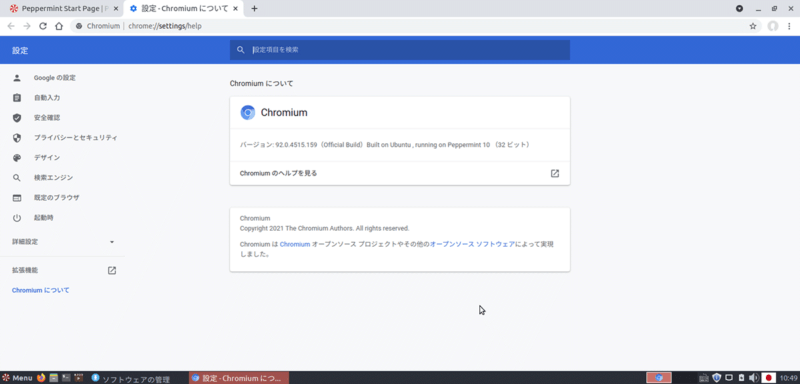Open a new browser tab
Screen dimensions: 800x384
point(255,9)
